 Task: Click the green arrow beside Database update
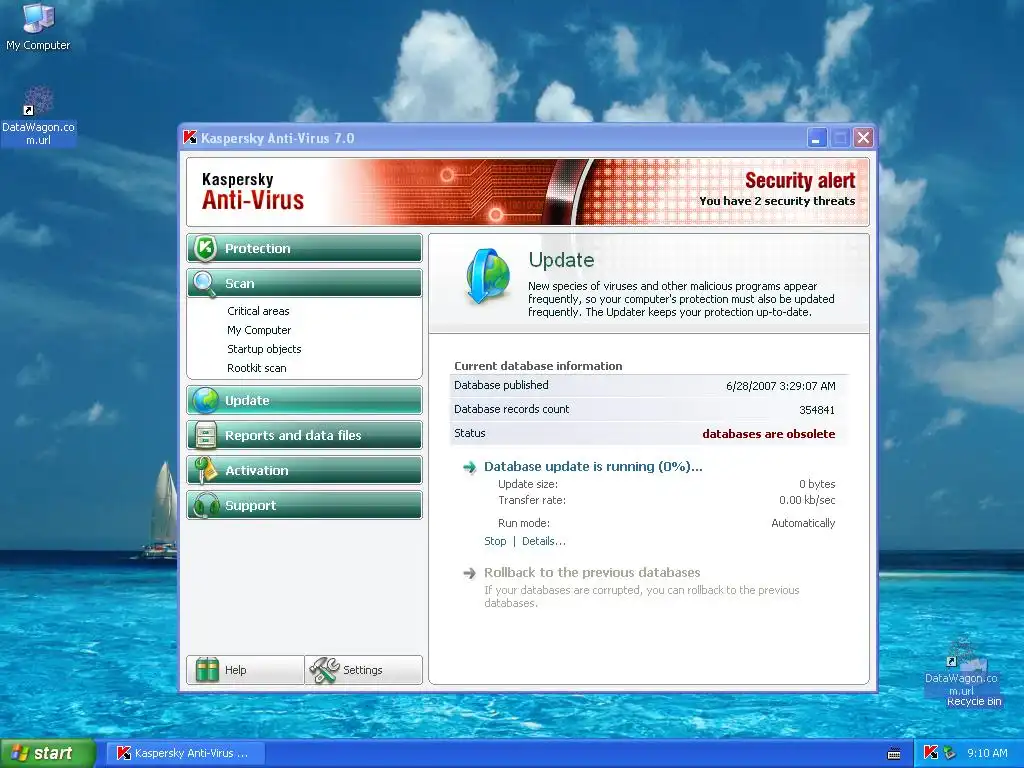point(470,467)
